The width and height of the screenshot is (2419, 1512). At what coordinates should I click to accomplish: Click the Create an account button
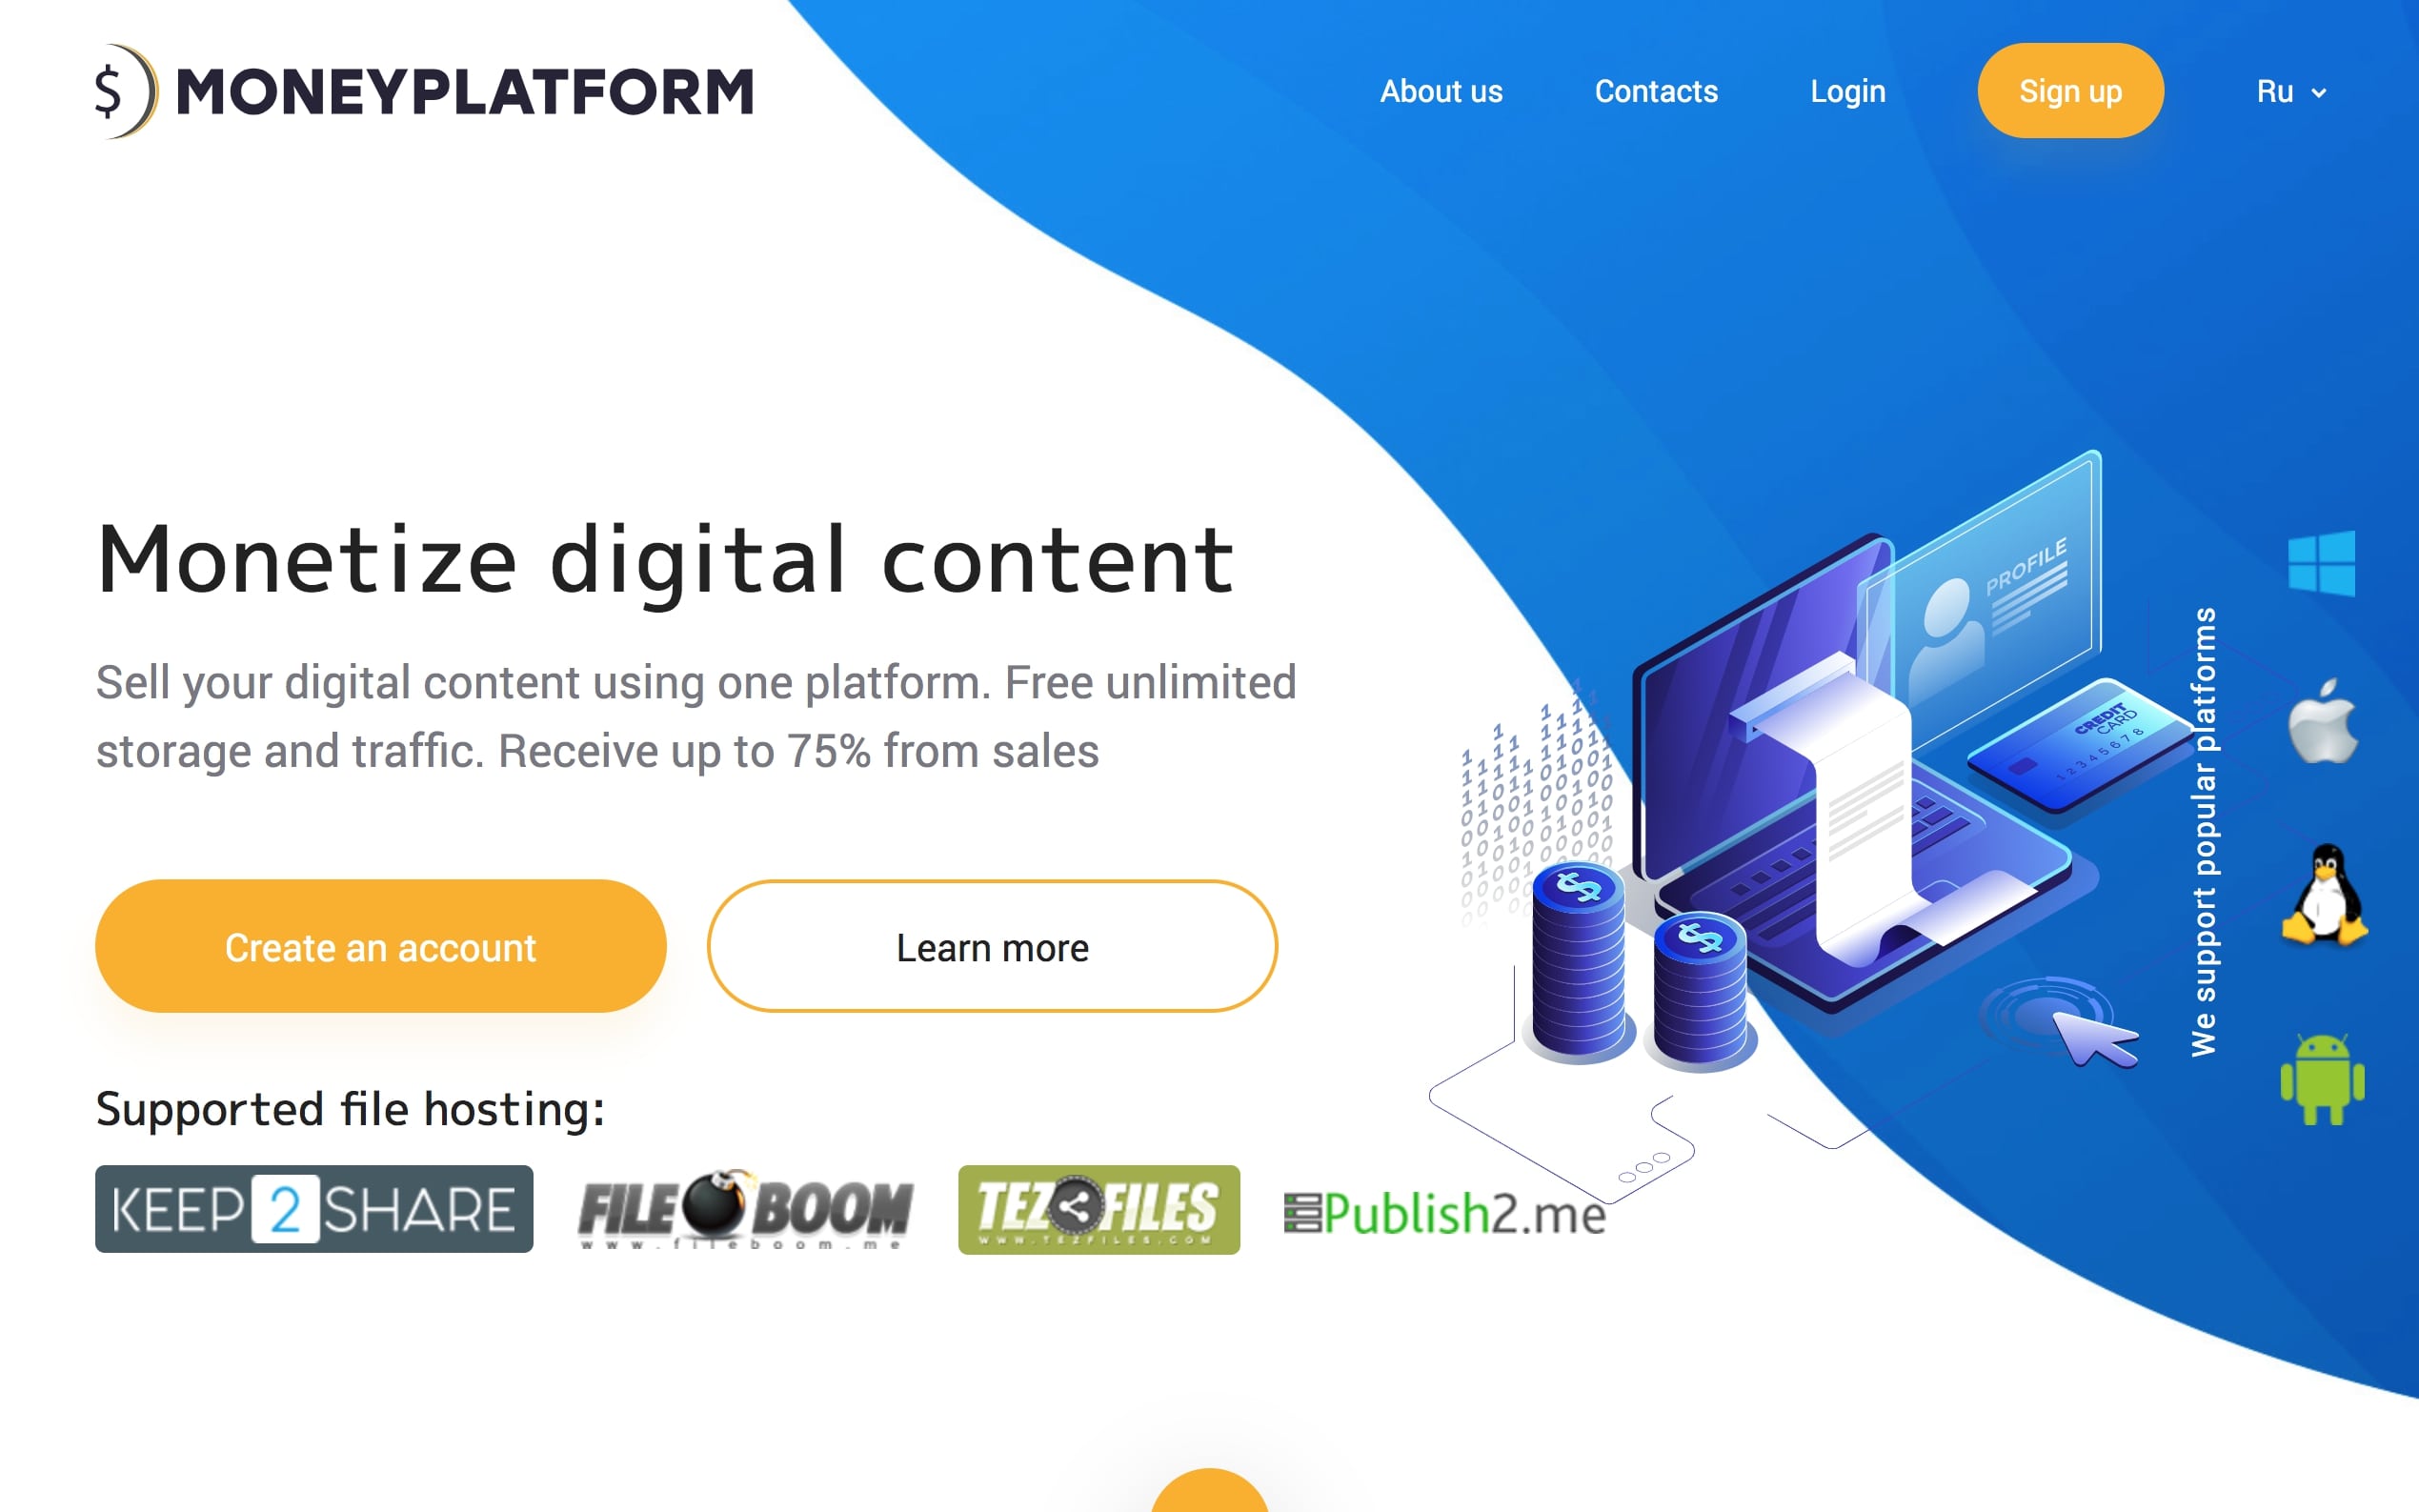379,948
